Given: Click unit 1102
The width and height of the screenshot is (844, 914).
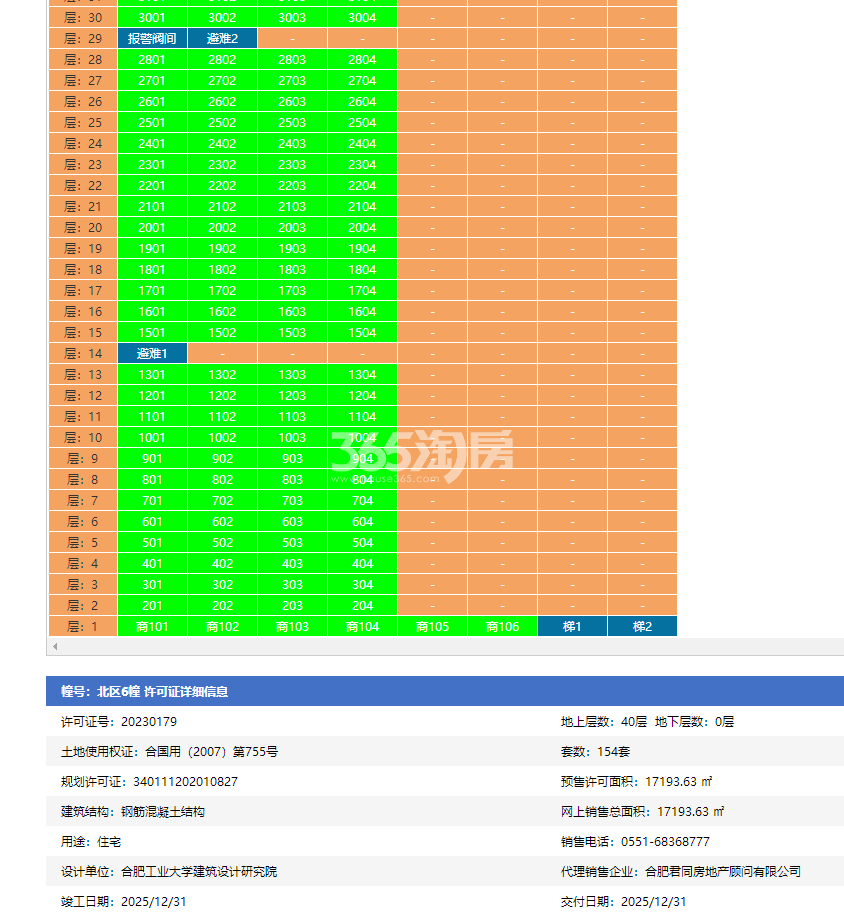Looking at the screenshot, I should (x=222, y=416).
